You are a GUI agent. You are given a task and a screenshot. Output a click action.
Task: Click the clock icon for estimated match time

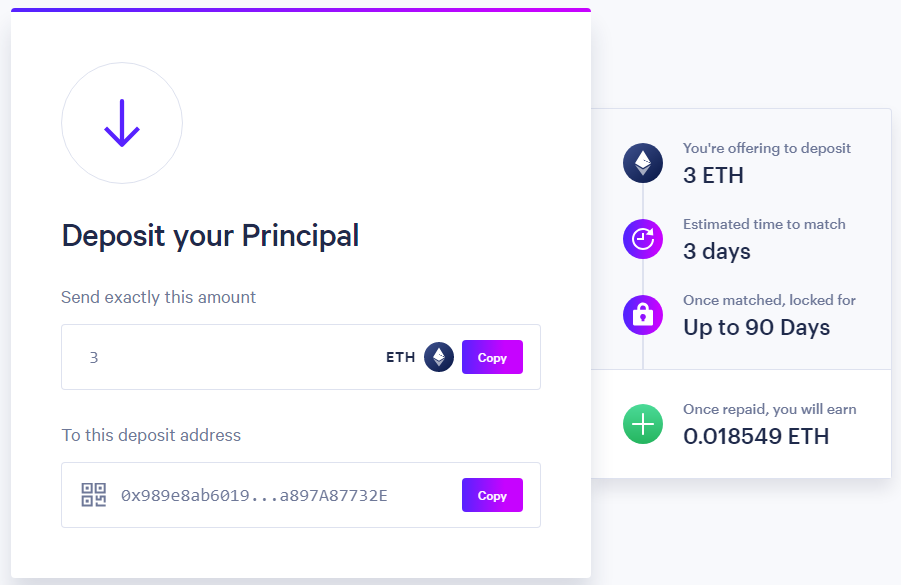pyautogui.click(x=643, y=239)
